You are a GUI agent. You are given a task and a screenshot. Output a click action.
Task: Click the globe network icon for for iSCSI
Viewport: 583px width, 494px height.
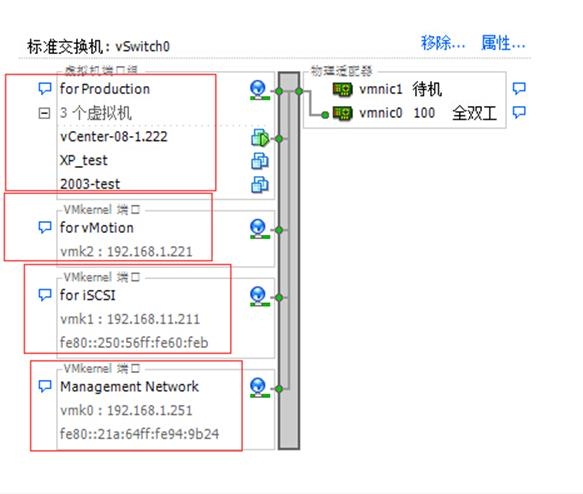point(259,297)
